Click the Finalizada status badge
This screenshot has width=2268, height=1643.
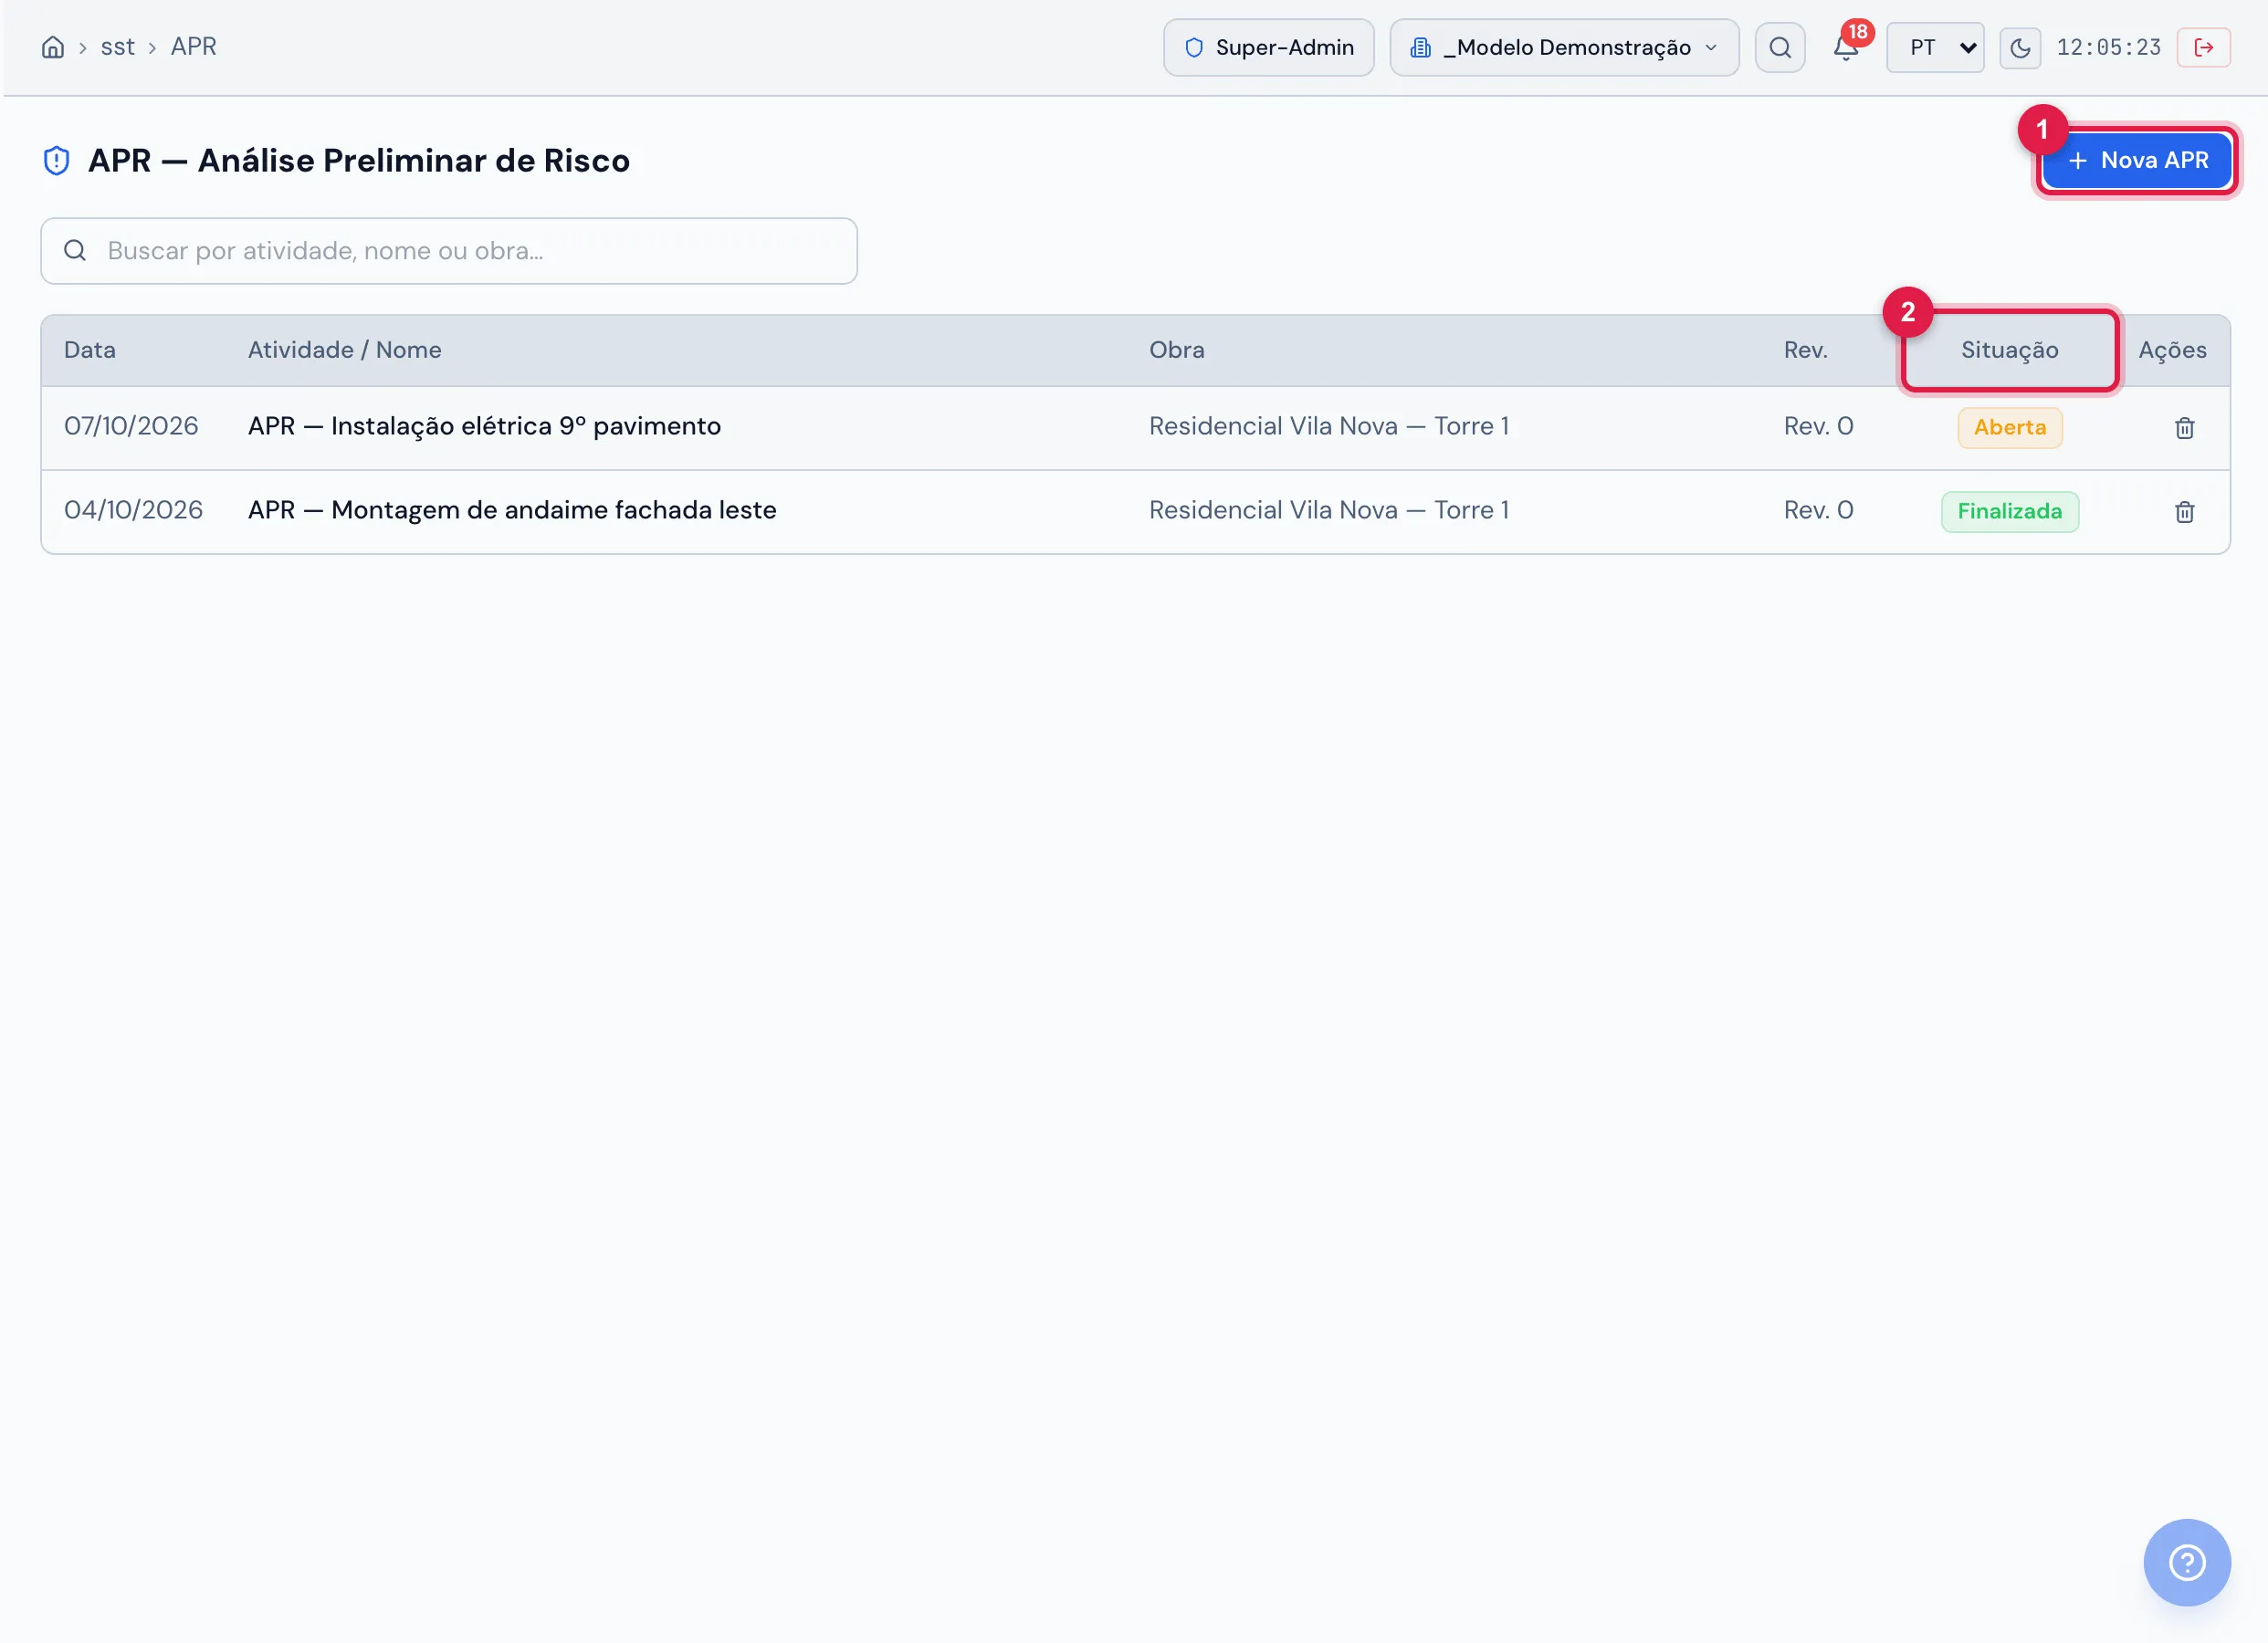pos(2010,512)
